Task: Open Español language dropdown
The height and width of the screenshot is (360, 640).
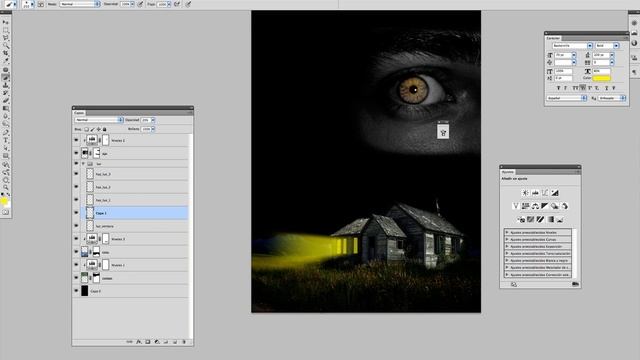Action: [567, 98]
